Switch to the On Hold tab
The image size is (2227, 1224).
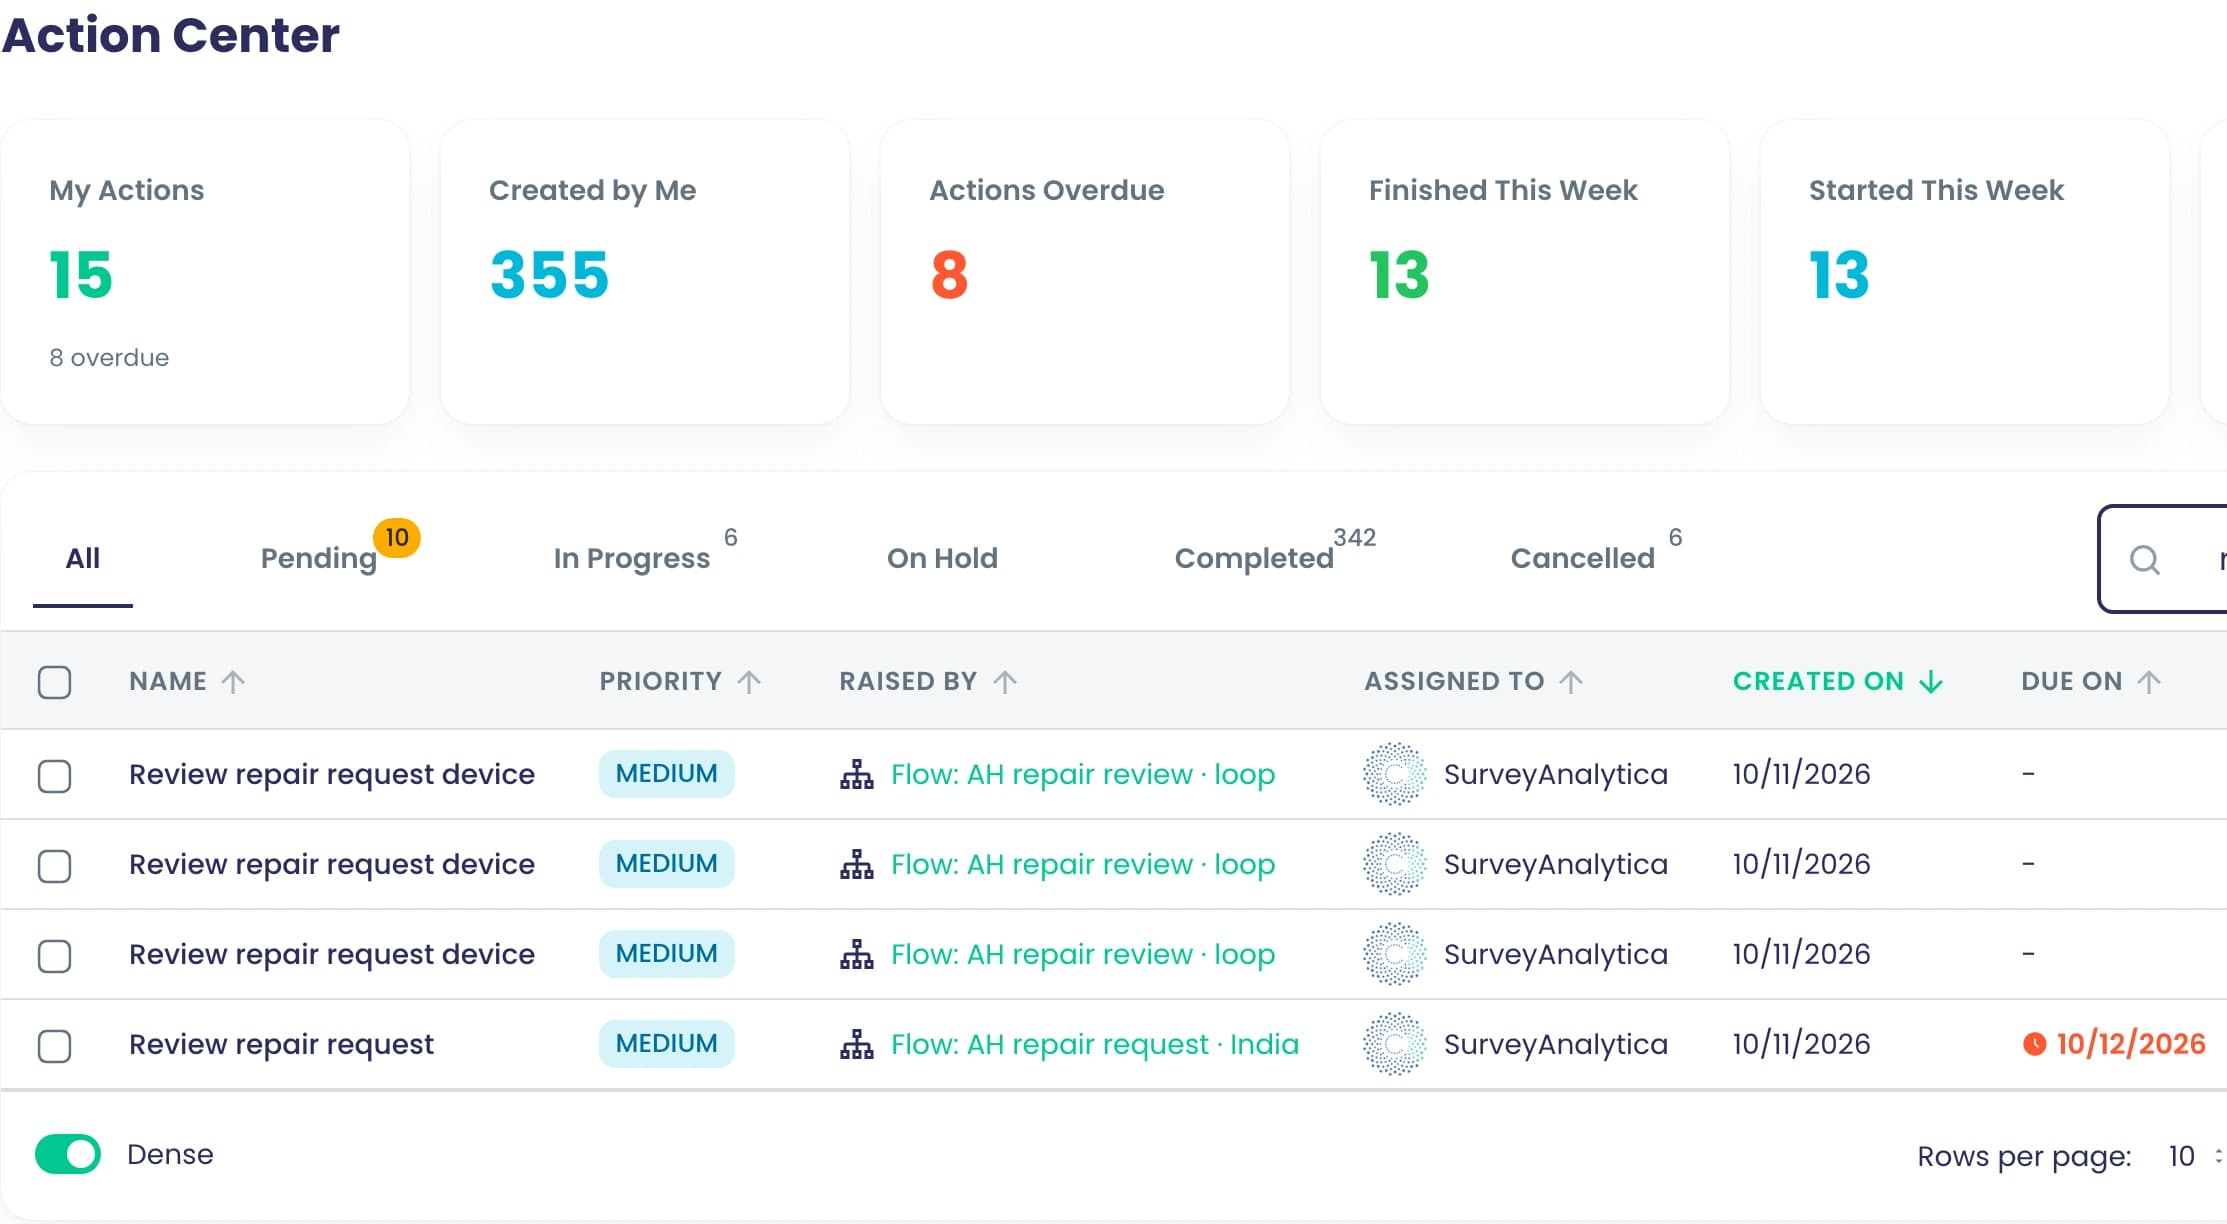[x=942, y=558]
